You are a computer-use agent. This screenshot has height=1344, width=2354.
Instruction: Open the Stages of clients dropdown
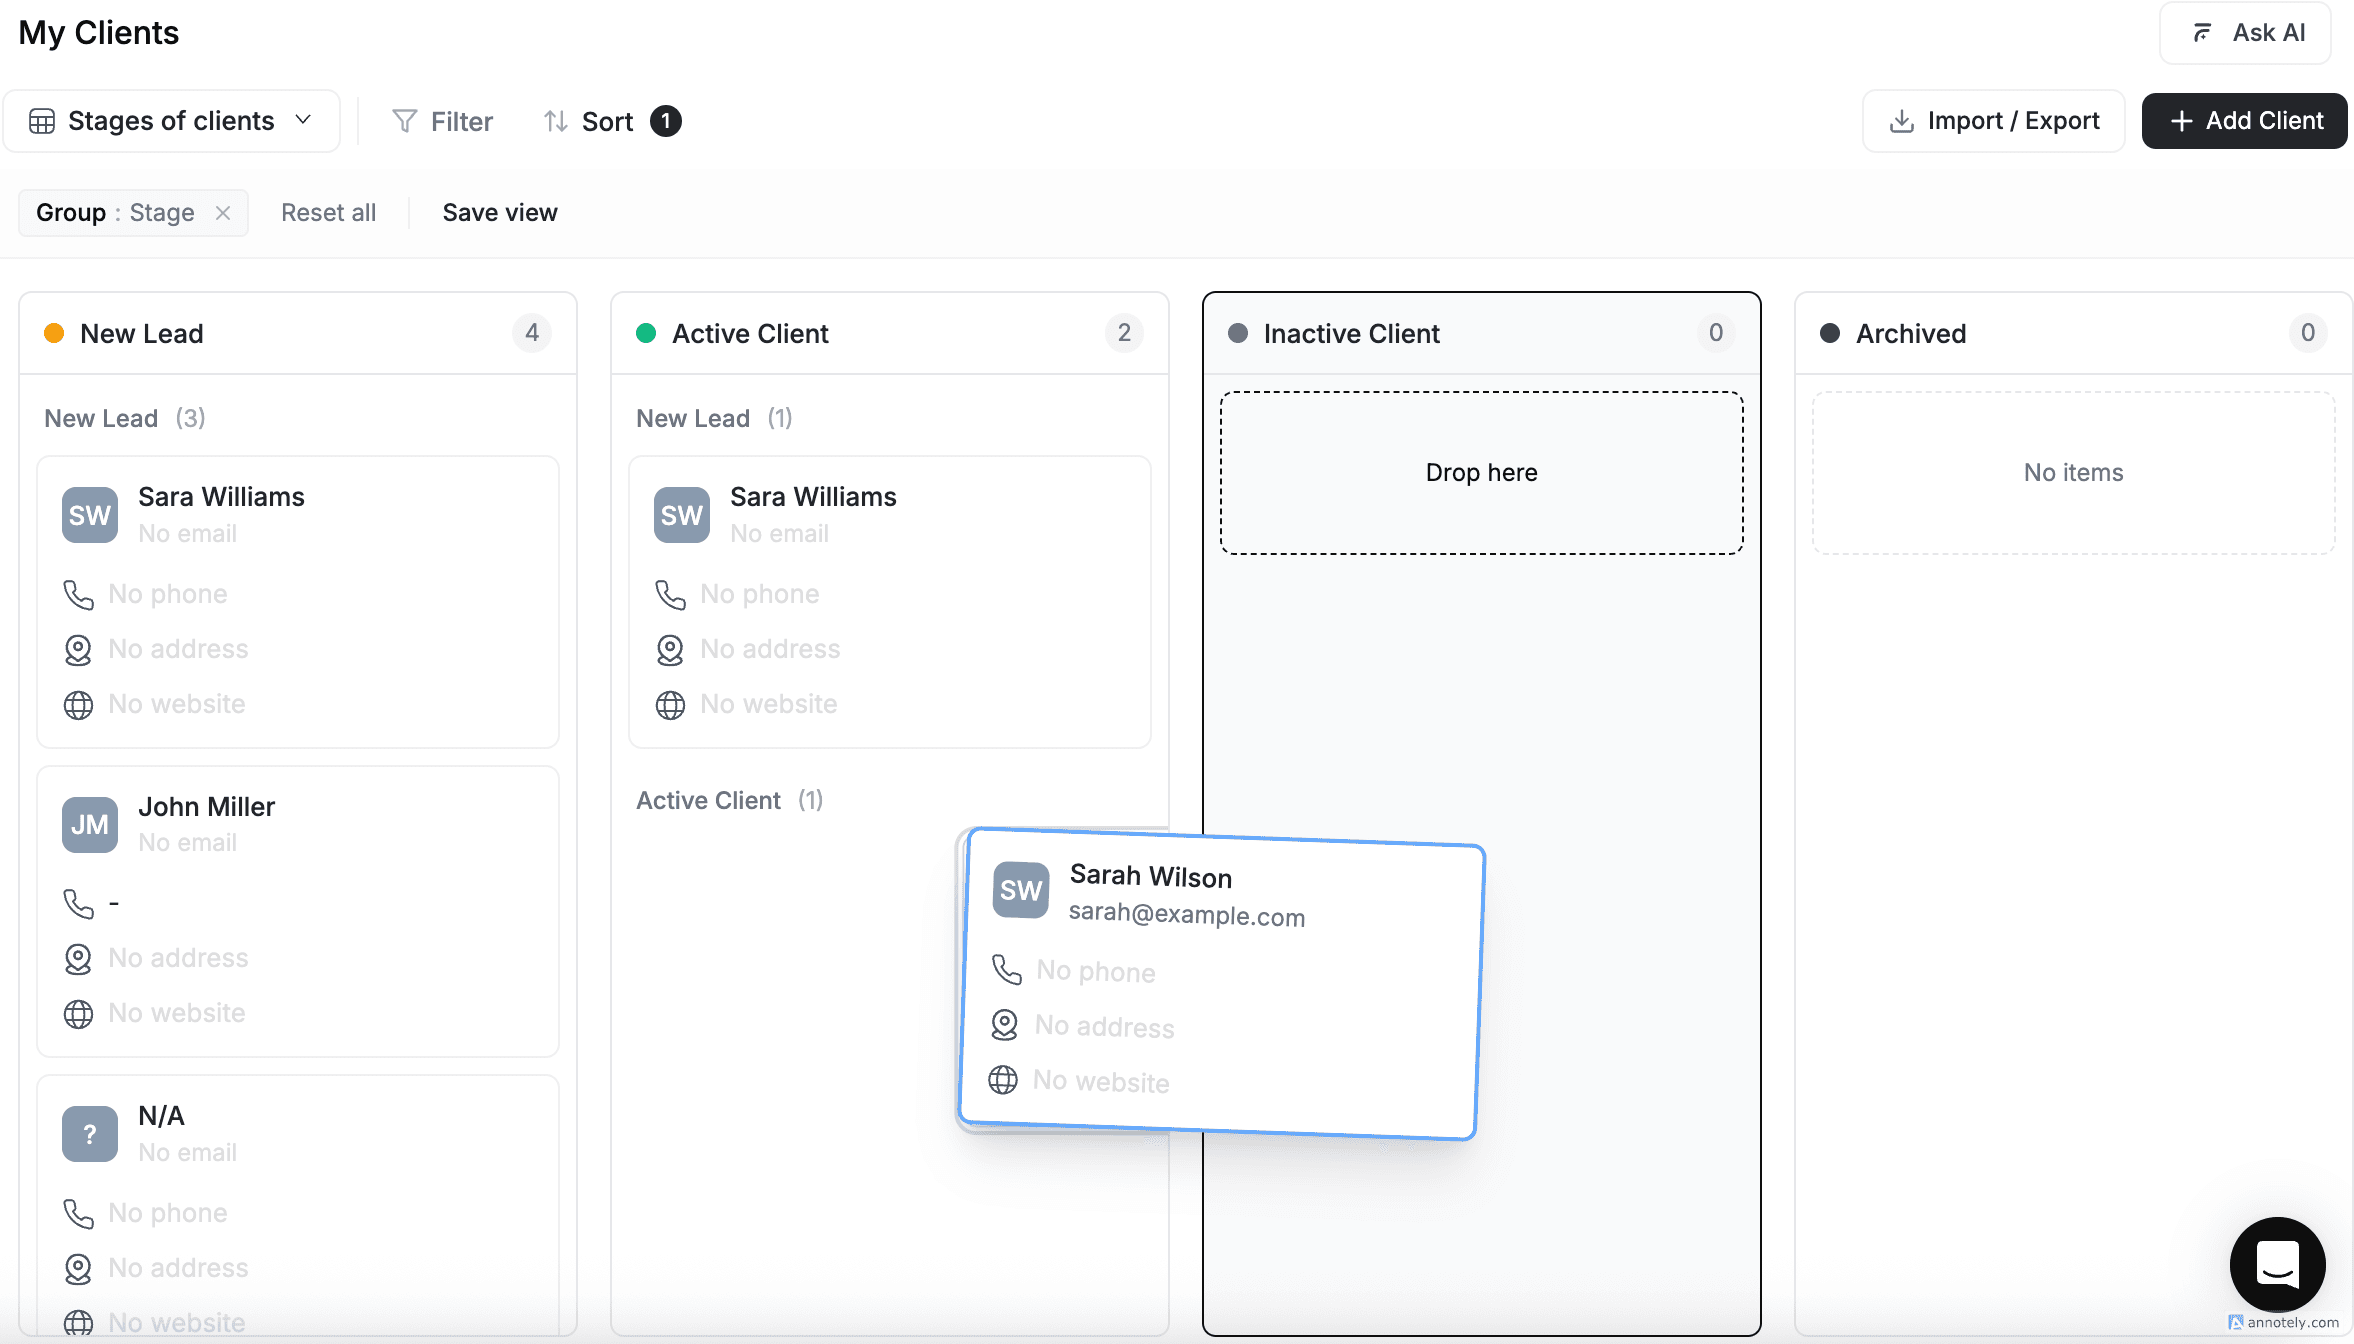click(x=304, y=120)
